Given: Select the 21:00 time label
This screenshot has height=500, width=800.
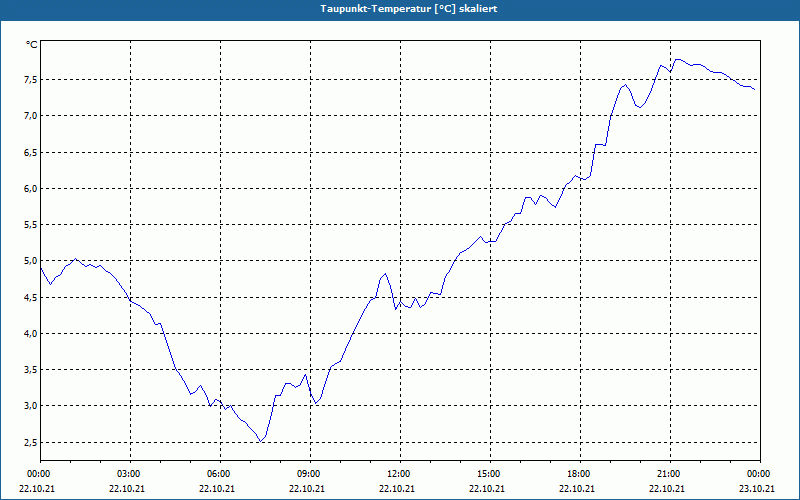Looking at the screenshot, I should click(x=668, y=474).
